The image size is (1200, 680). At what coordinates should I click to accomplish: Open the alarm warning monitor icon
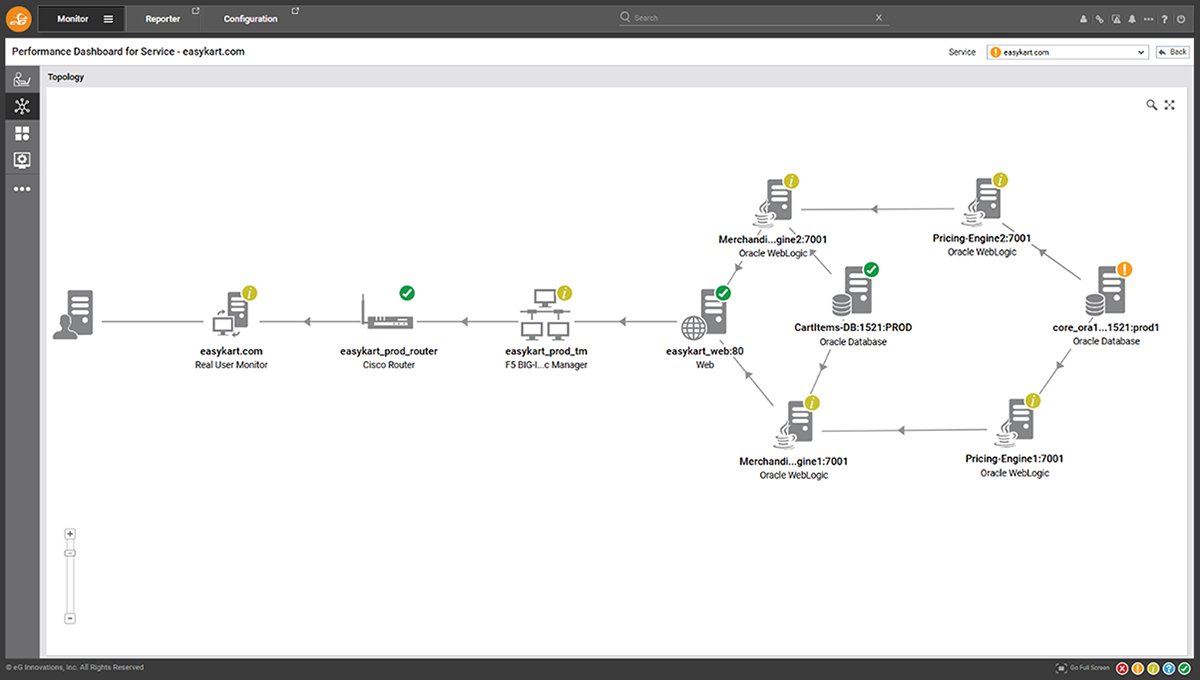(1116, 19)
